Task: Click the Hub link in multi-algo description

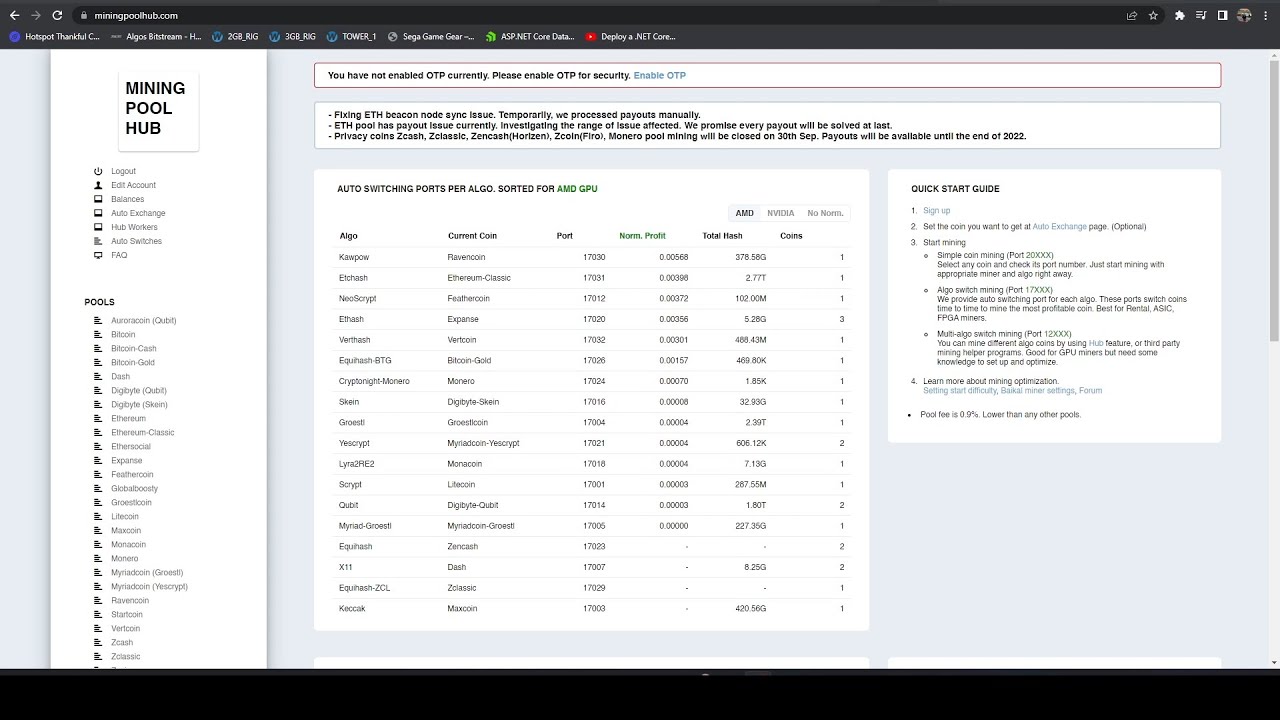Action: pyautogui.click(x=1096, y=343)
